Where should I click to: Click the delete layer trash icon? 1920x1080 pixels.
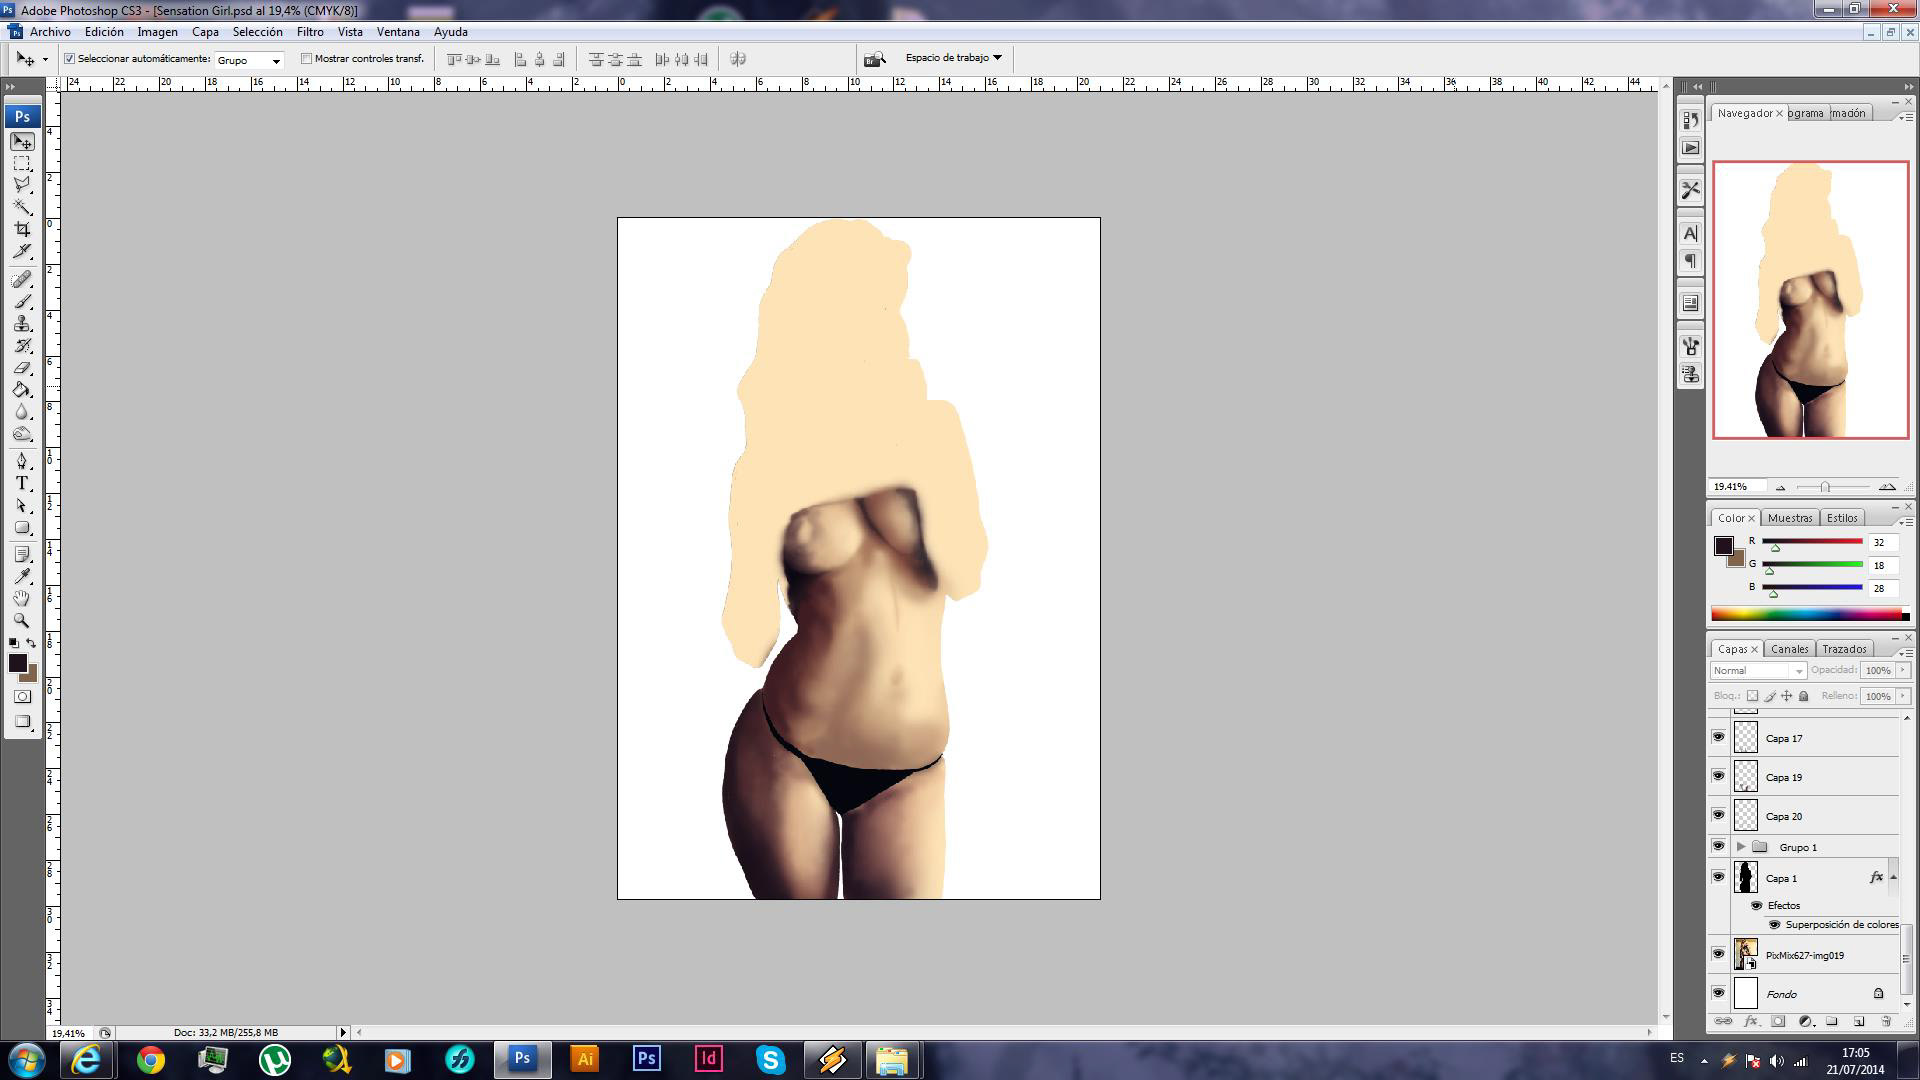1886,1021
